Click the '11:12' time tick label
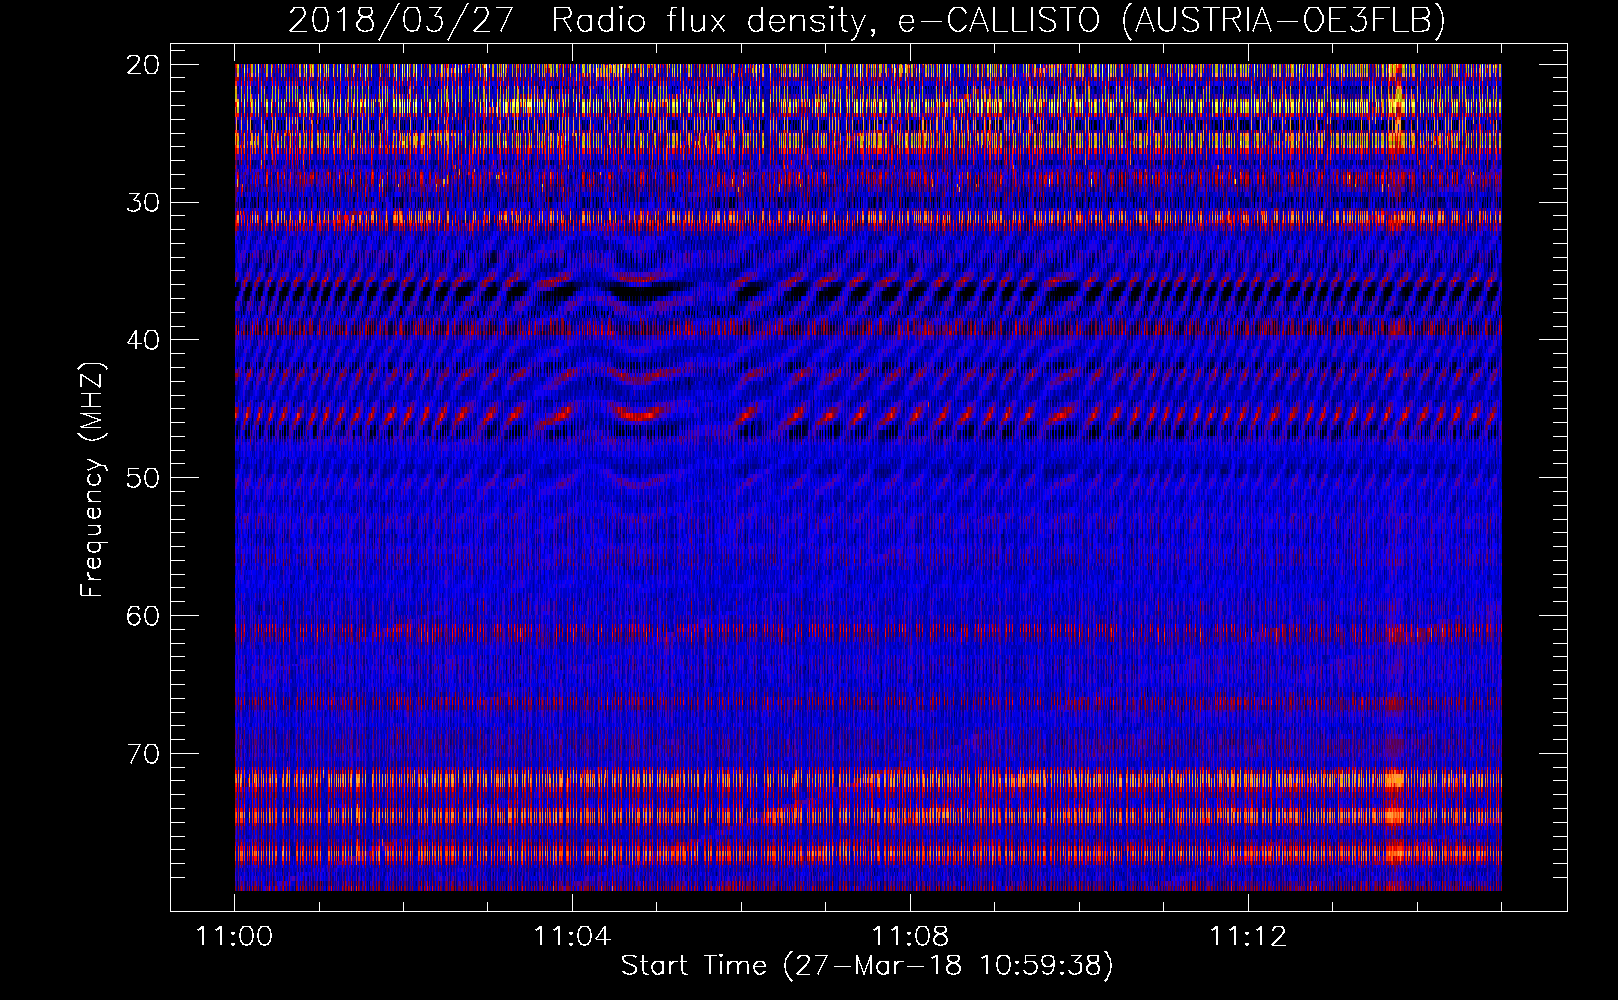This screenshot has height=1000, width=1618. [1248, 937]
